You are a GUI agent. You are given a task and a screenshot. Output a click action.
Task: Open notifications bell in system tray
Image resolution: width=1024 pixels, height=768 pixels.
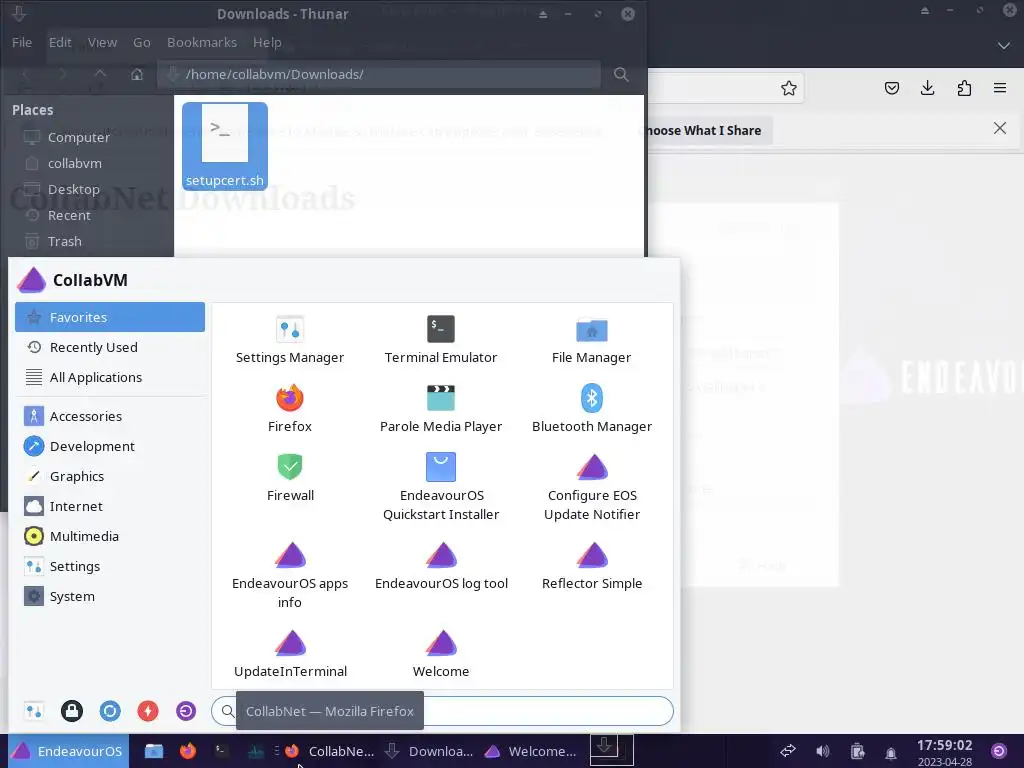(891, 752)
